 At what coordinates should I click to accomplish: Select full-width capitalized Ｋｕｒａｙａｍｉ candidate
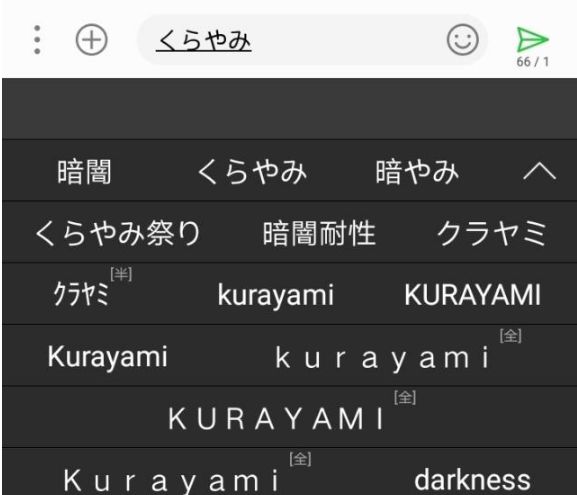(171, 481)
